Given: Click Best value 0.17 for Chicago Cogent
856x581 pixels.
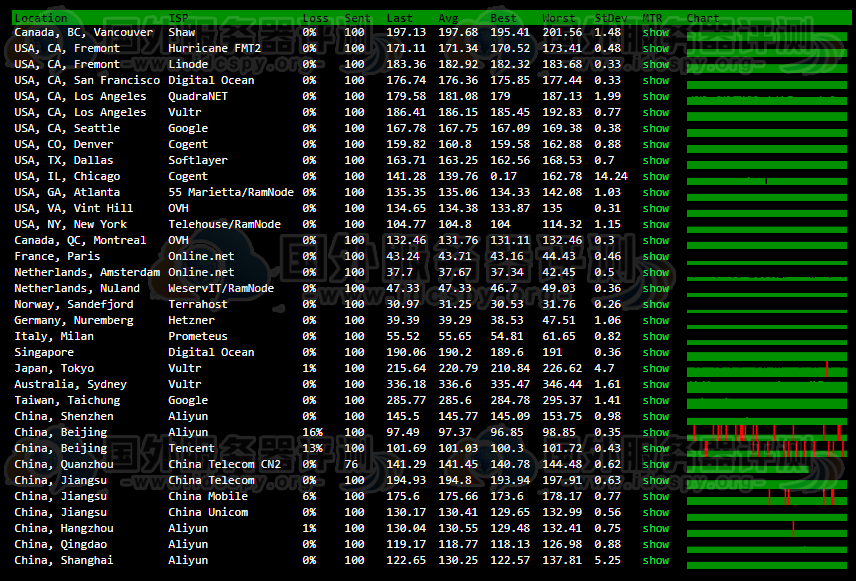Looking at the screenshot, I should click(503, 176).
